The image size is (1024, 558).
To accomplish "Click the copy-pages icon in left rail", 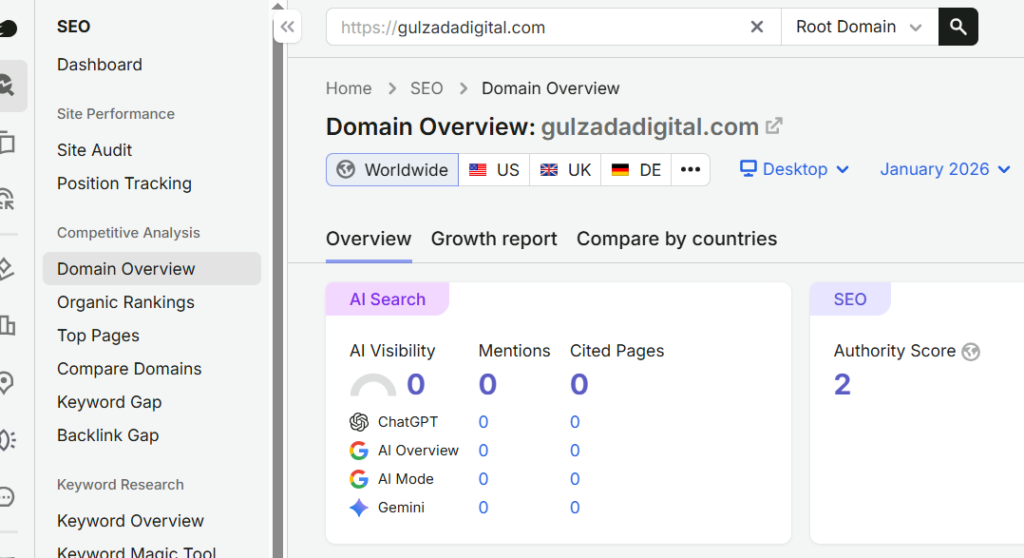I will [x=7, y=142].
